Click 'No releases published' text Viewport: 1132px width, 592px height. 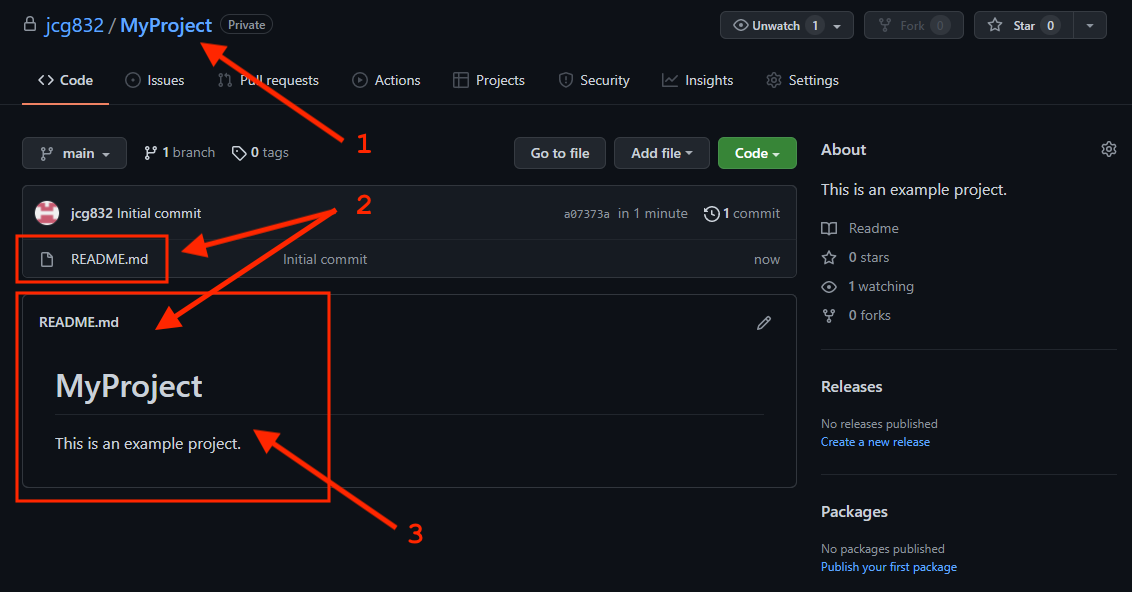coord(879,424)
